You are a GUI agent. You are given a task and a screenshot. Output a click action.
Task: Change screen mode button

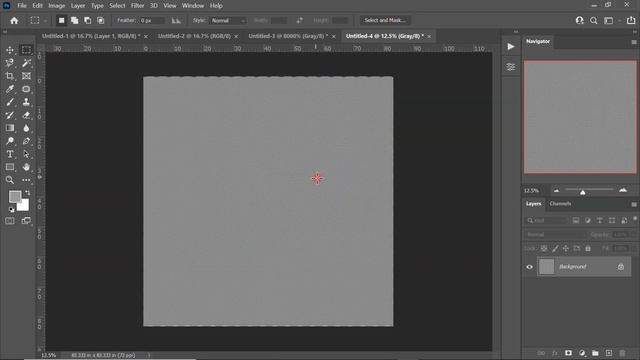26,221
